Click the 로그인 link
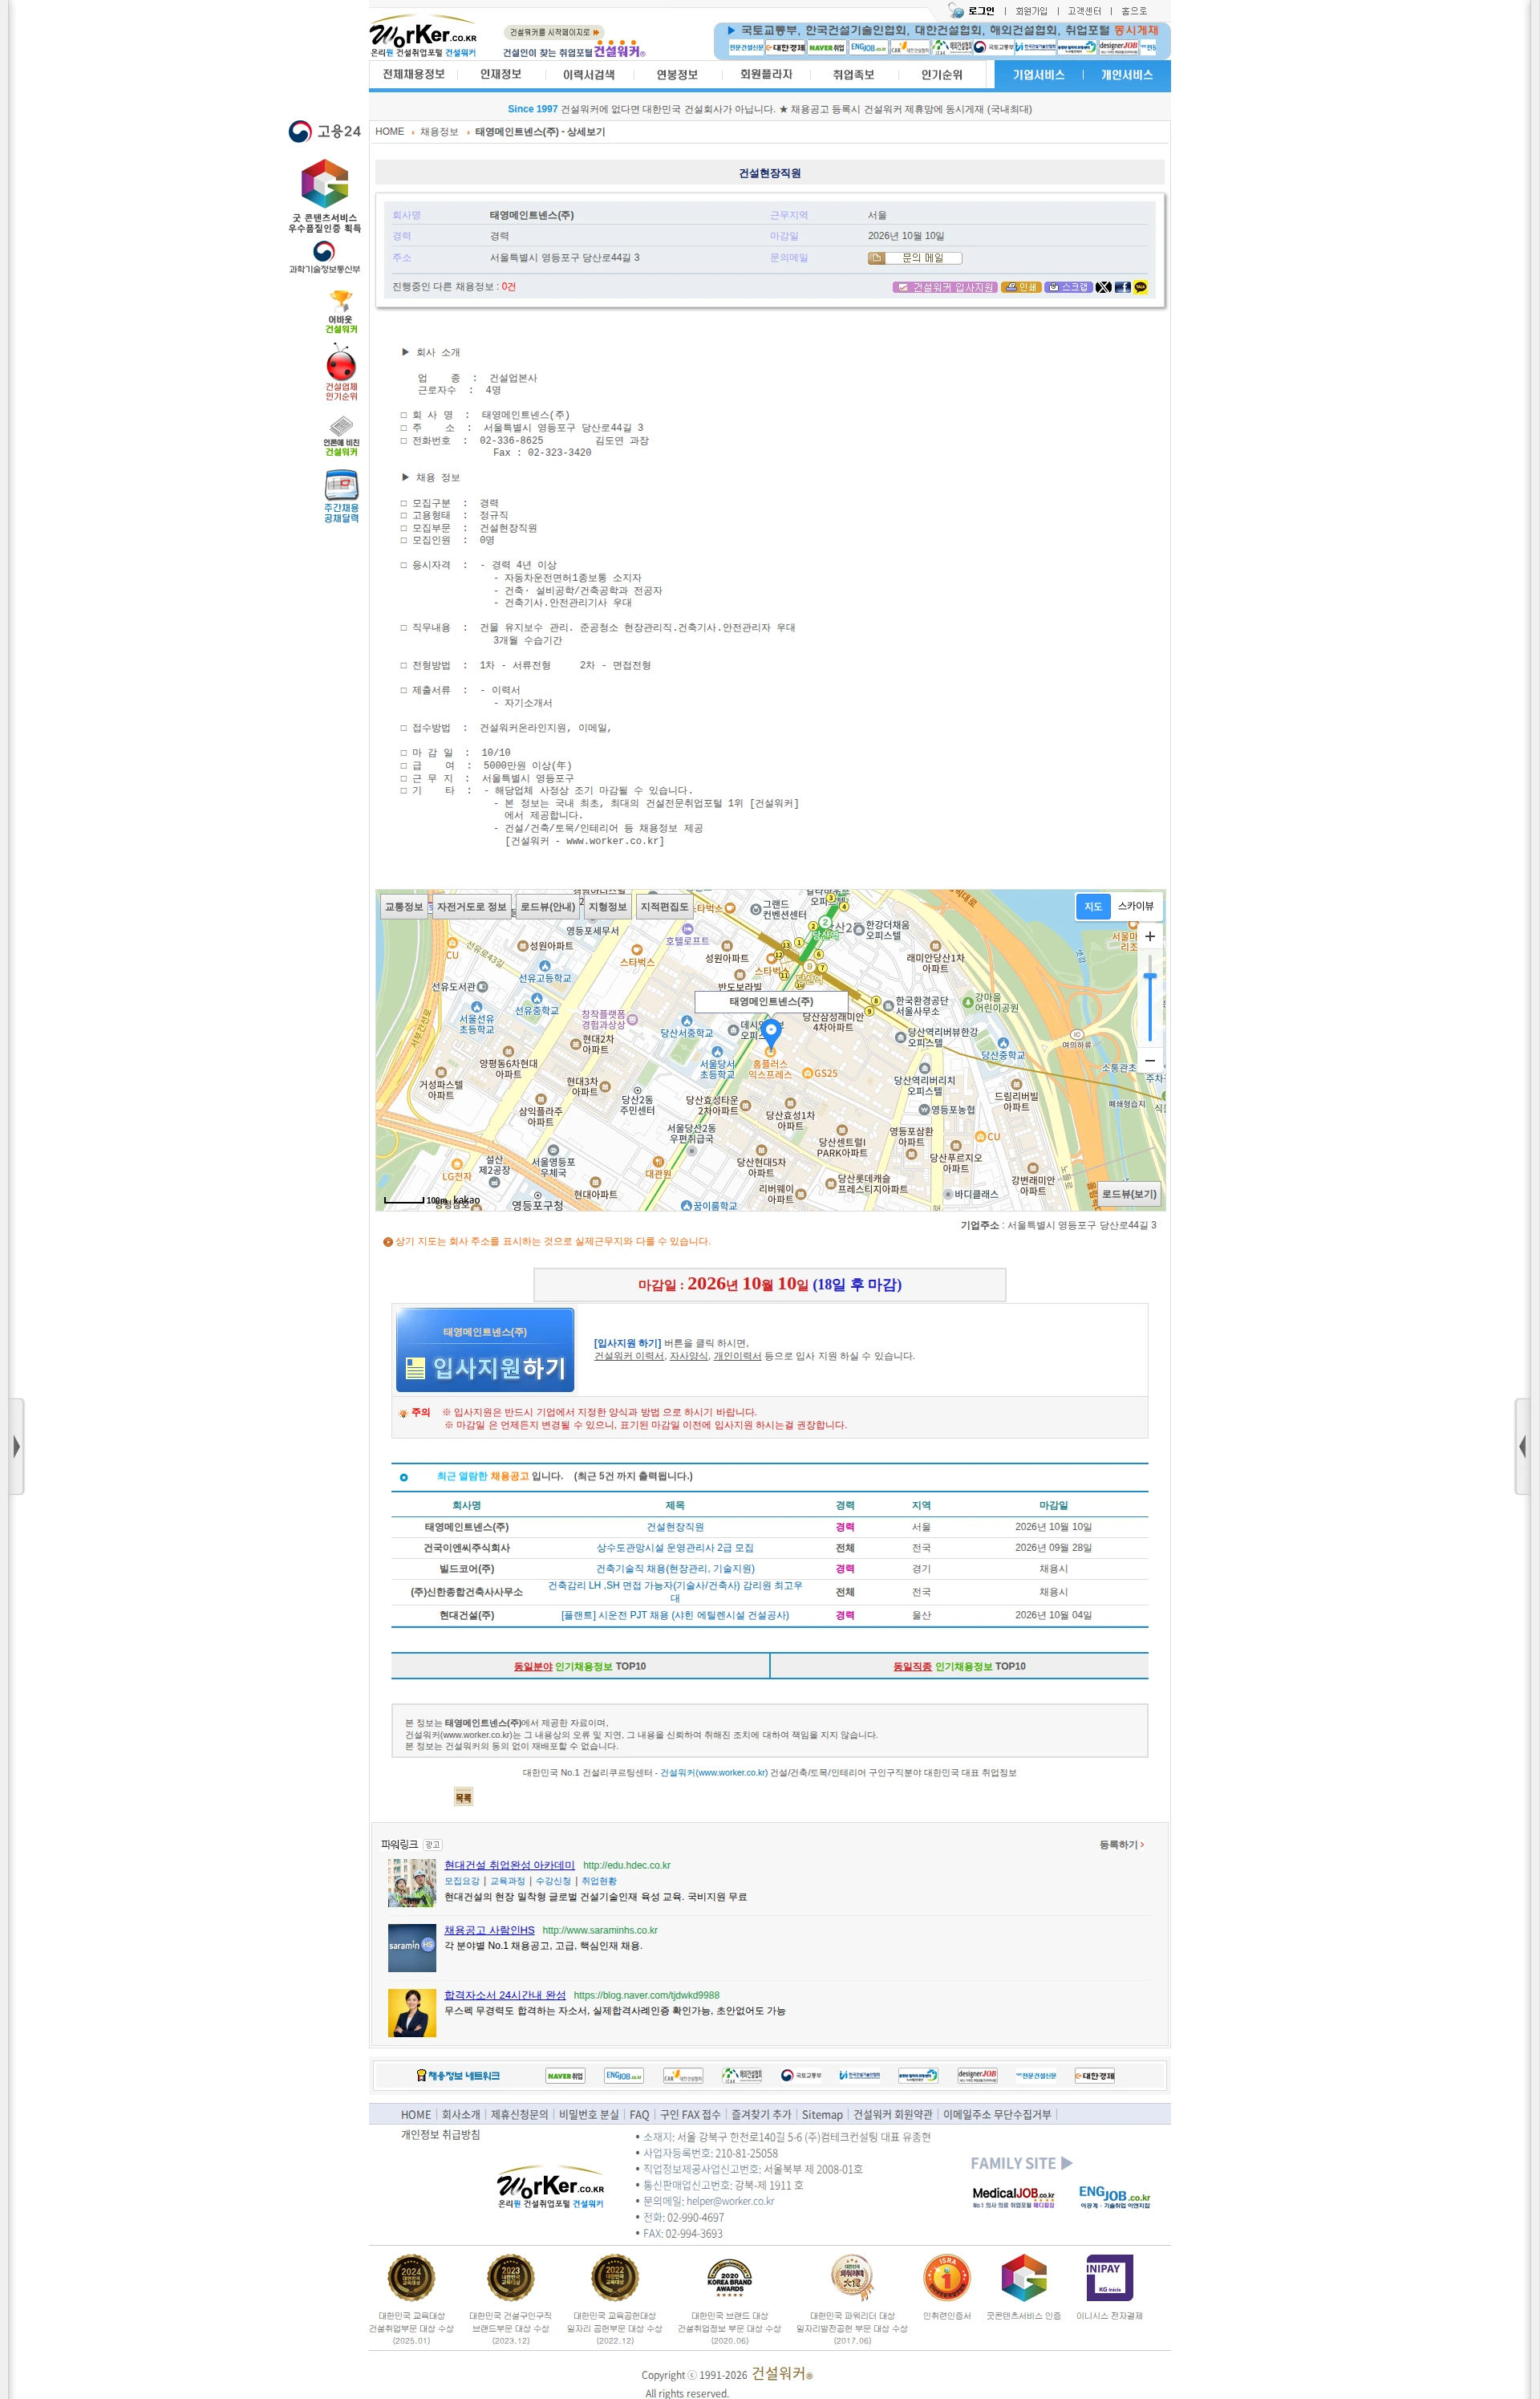This screenshot has width=1540, height=2399. 981,11
